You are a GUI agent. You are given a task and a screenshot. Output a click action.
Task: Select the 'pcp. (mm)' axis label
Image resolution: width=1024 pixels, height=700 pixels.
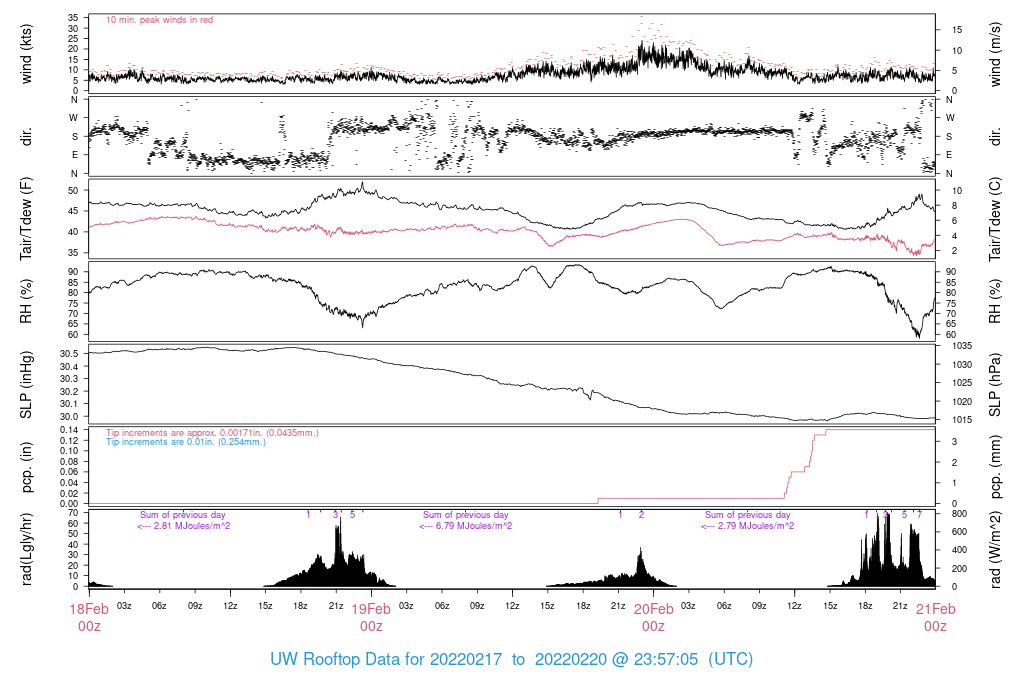[x=995, y=467]
